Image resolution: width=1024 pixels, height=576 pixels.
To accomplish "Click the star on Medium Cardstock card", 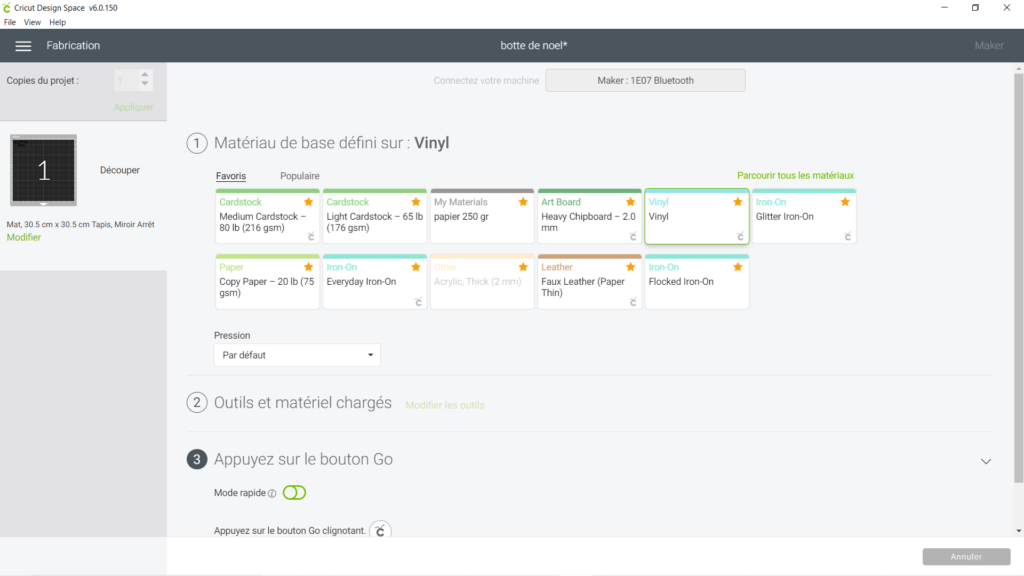I will coord(308,202).
